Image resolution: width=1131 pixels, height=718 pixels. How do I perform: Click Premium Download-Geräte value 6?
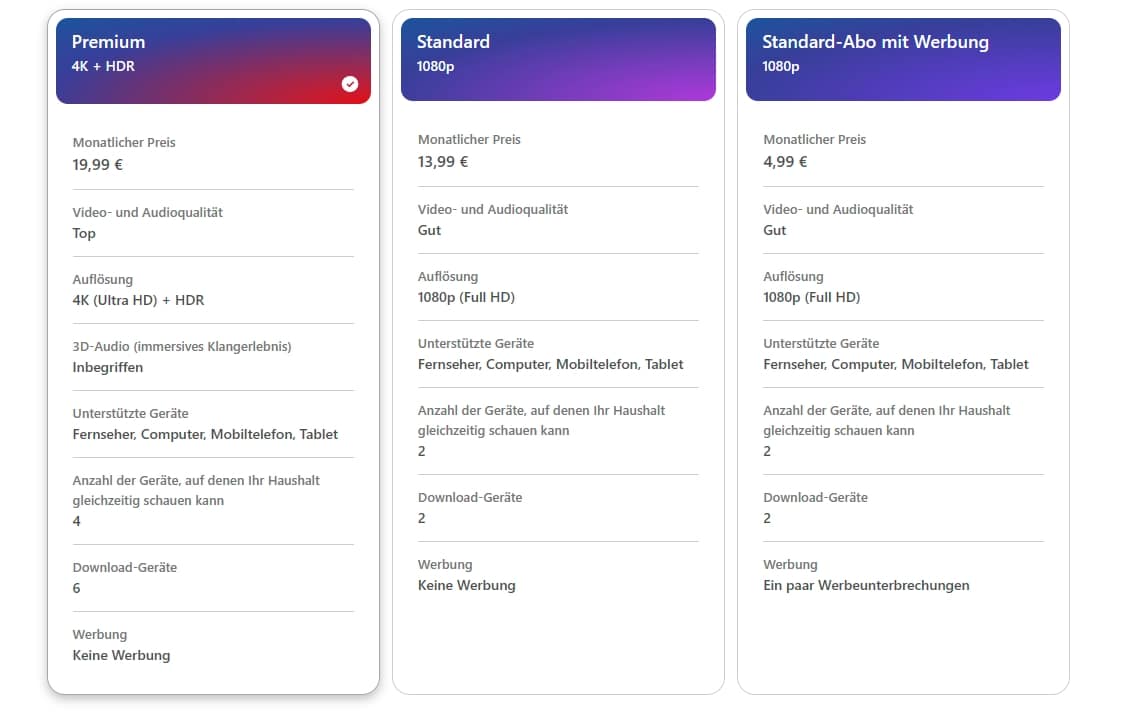[x=77, y=588]
